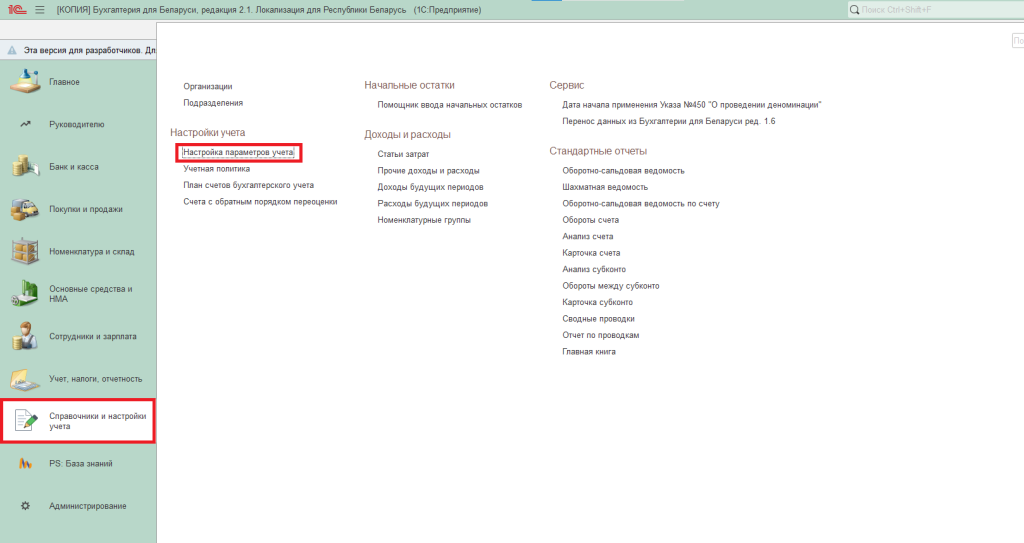Open the hamburger main menu icon
Viewport: 1024px width, 543px height.
point(40,9)
